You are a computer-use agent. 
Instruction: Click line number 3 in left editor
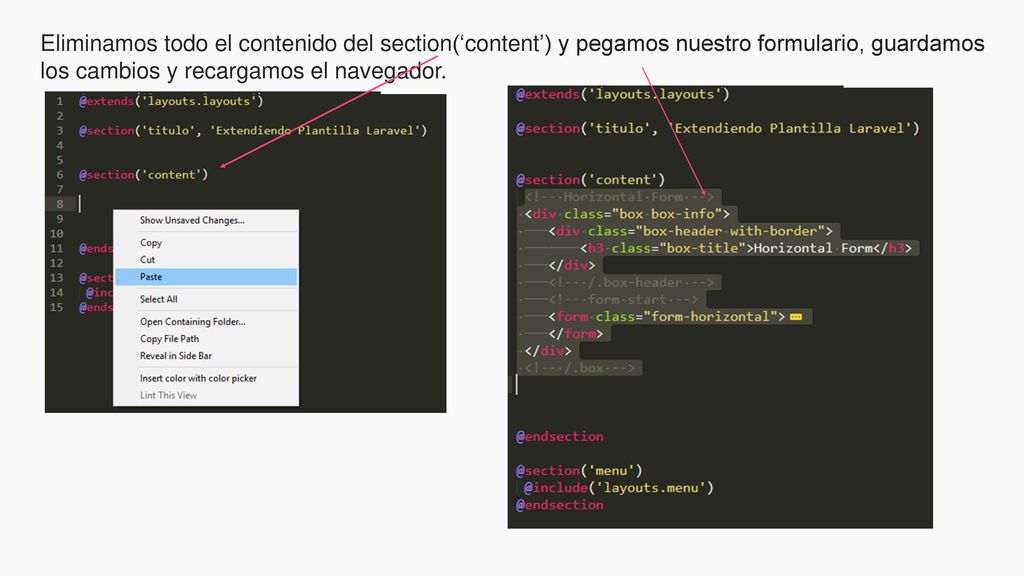pos(59,131)
